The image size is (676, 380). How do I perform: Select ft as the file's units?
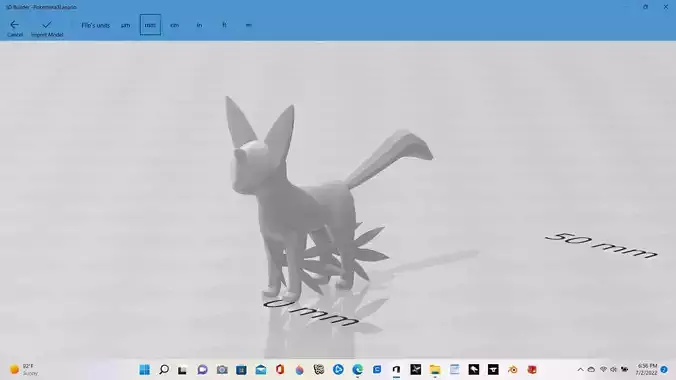[x=224, y=25]
